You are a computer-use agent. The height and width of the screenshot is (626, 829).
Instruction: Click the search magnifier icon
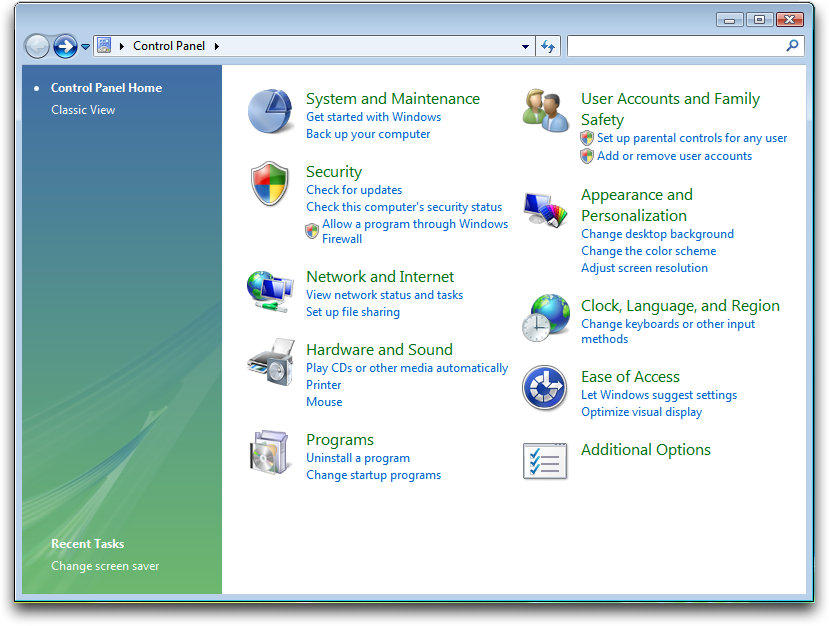coord(792,46)
